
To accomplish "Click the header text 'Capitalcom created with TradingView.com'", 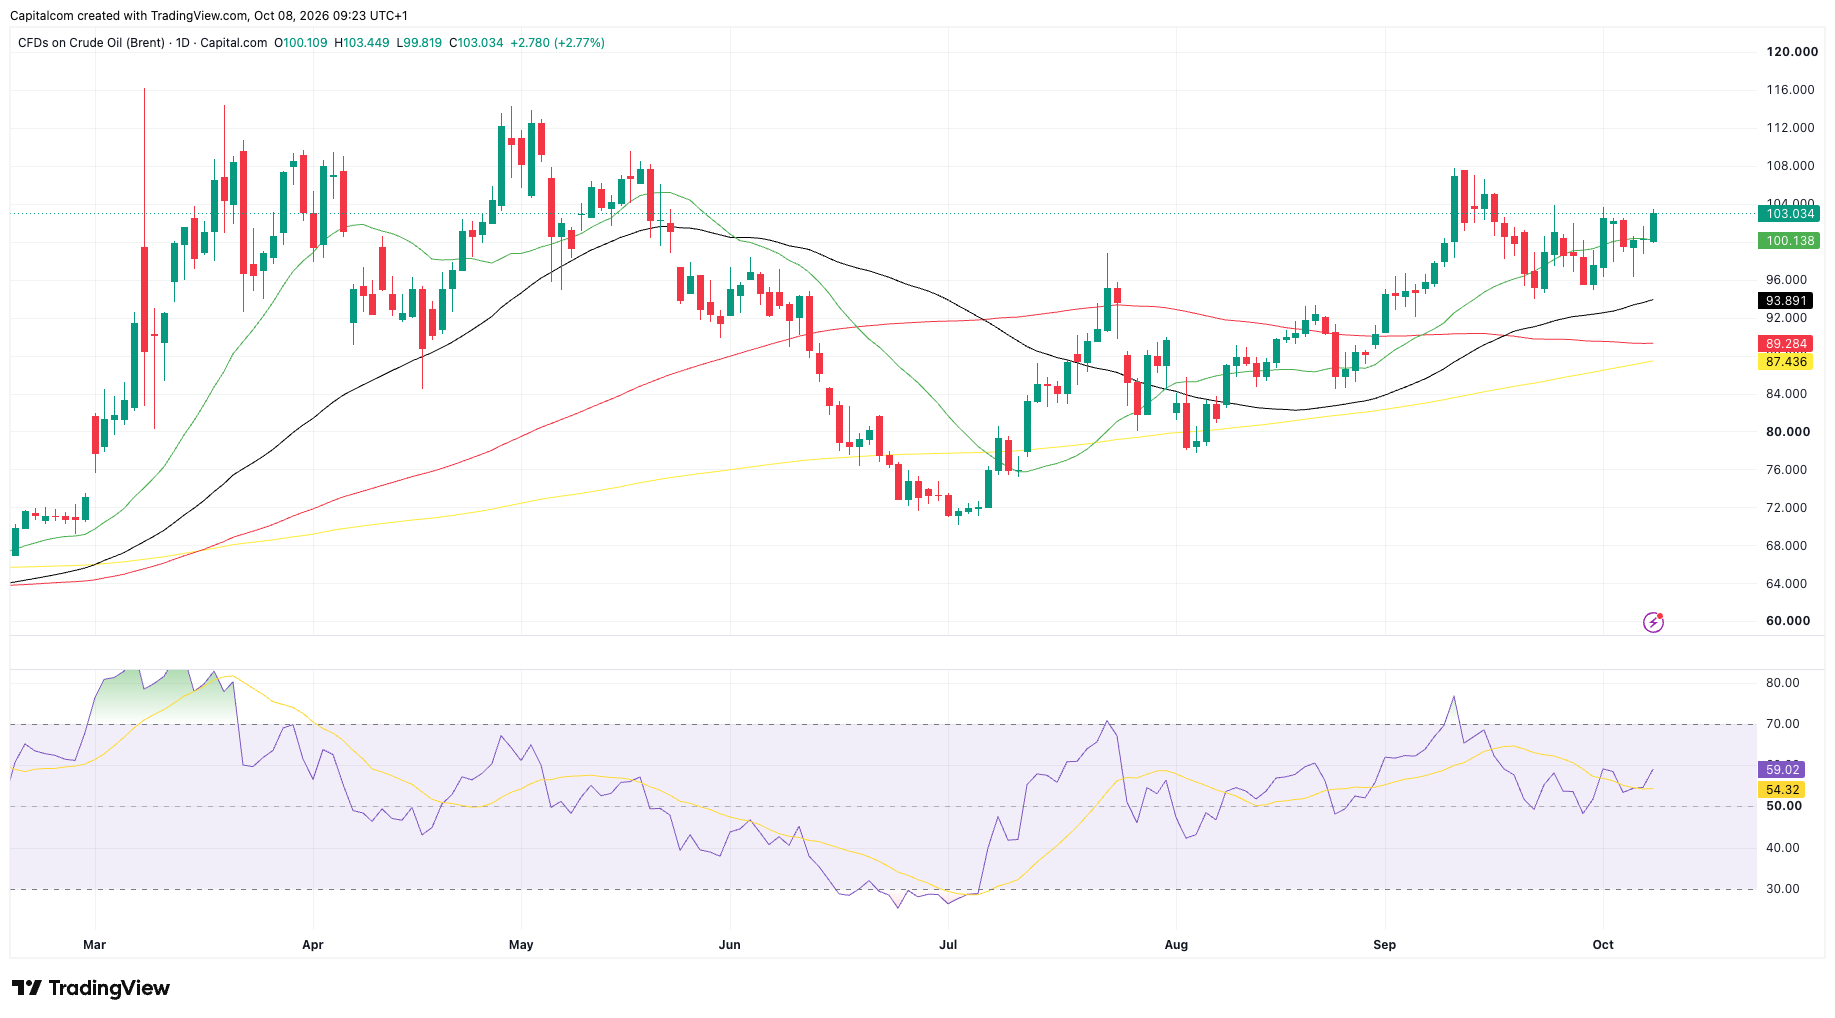I will [129, 16].
